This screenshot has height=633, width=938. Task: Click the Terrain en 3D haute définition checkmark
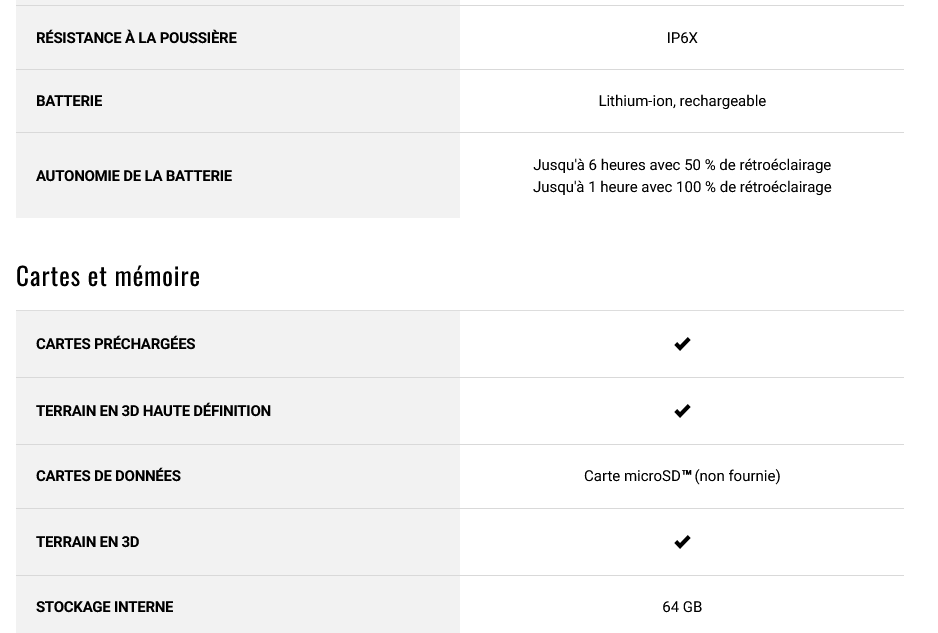click(682, 411)
